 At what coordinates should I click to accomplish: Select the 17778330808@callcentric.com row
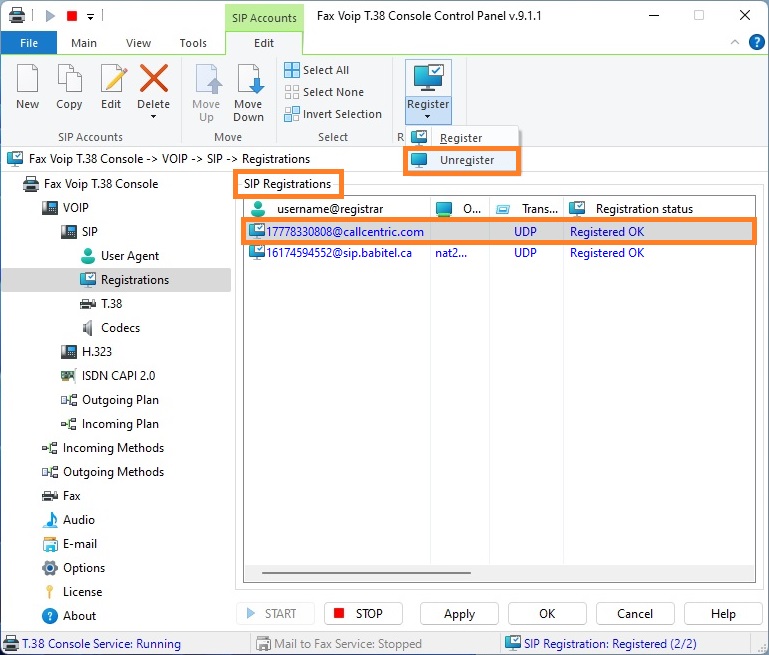click(x=499, y=232)
